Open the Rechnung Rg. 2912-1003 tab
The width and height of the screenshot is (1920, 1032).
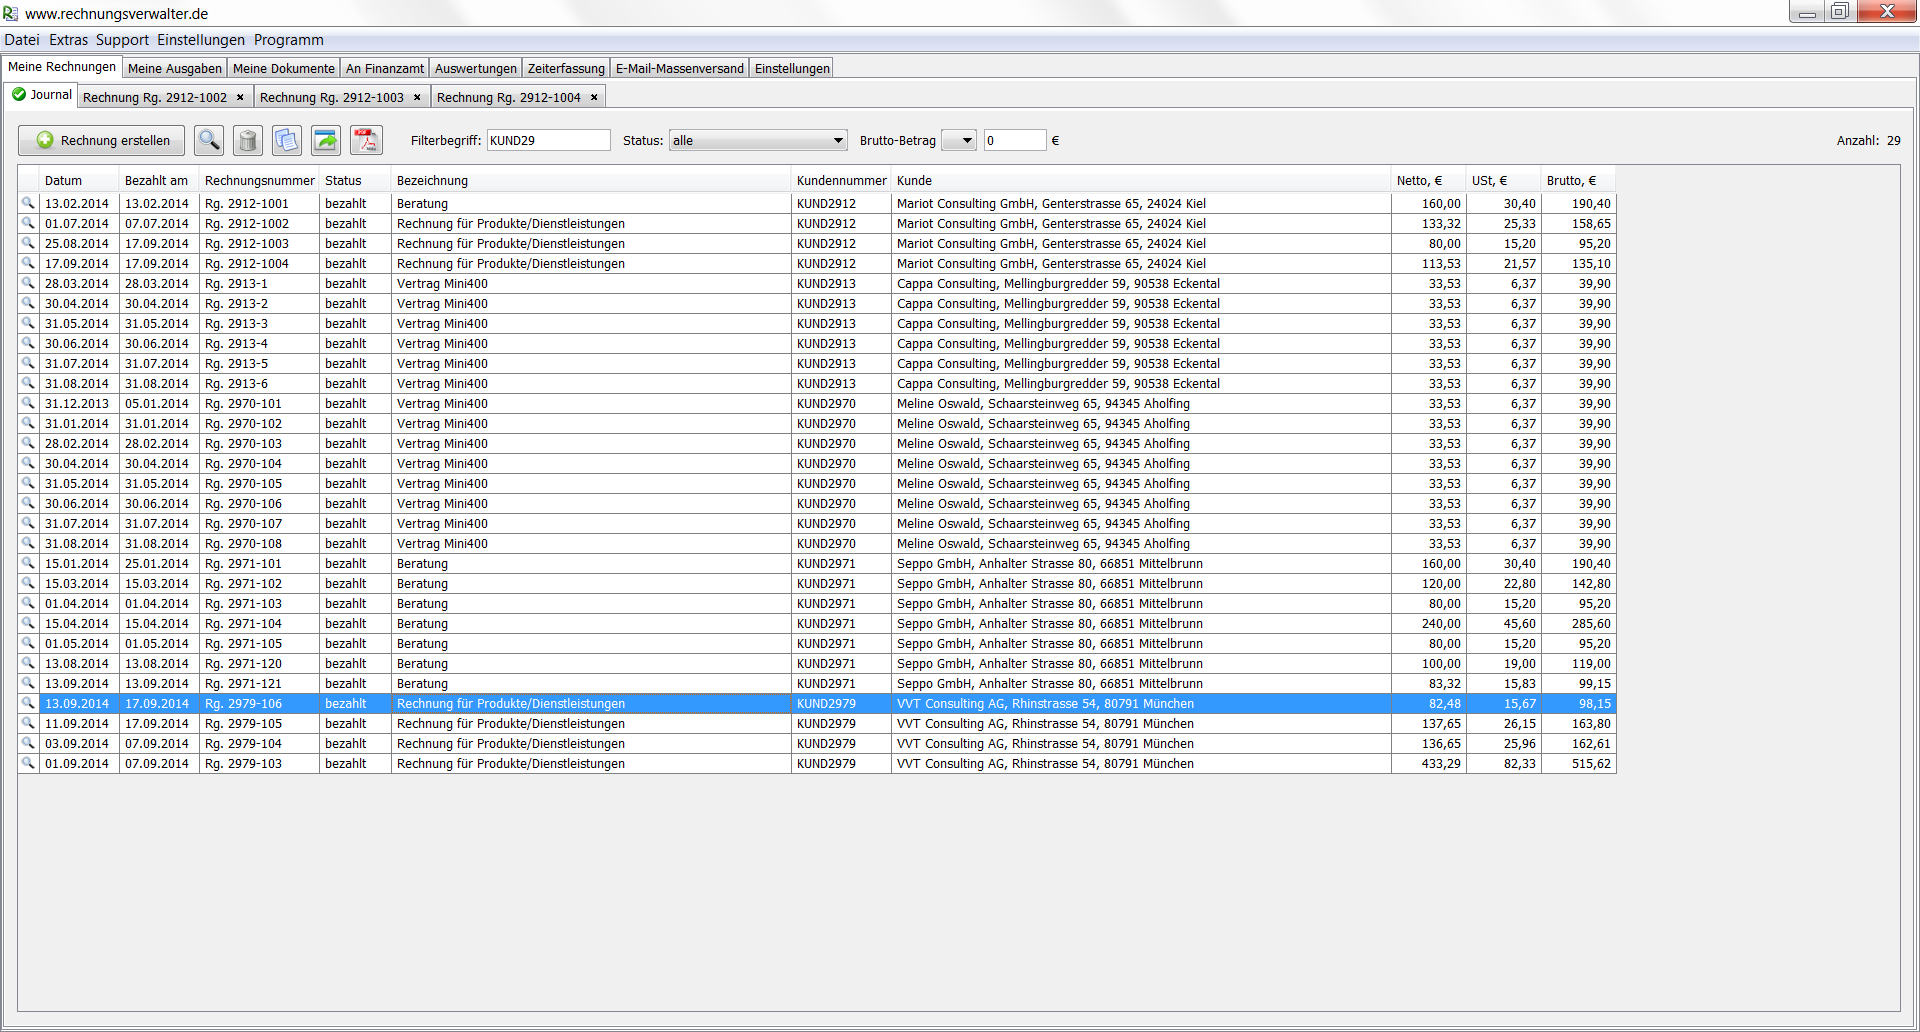click(331, 98)
